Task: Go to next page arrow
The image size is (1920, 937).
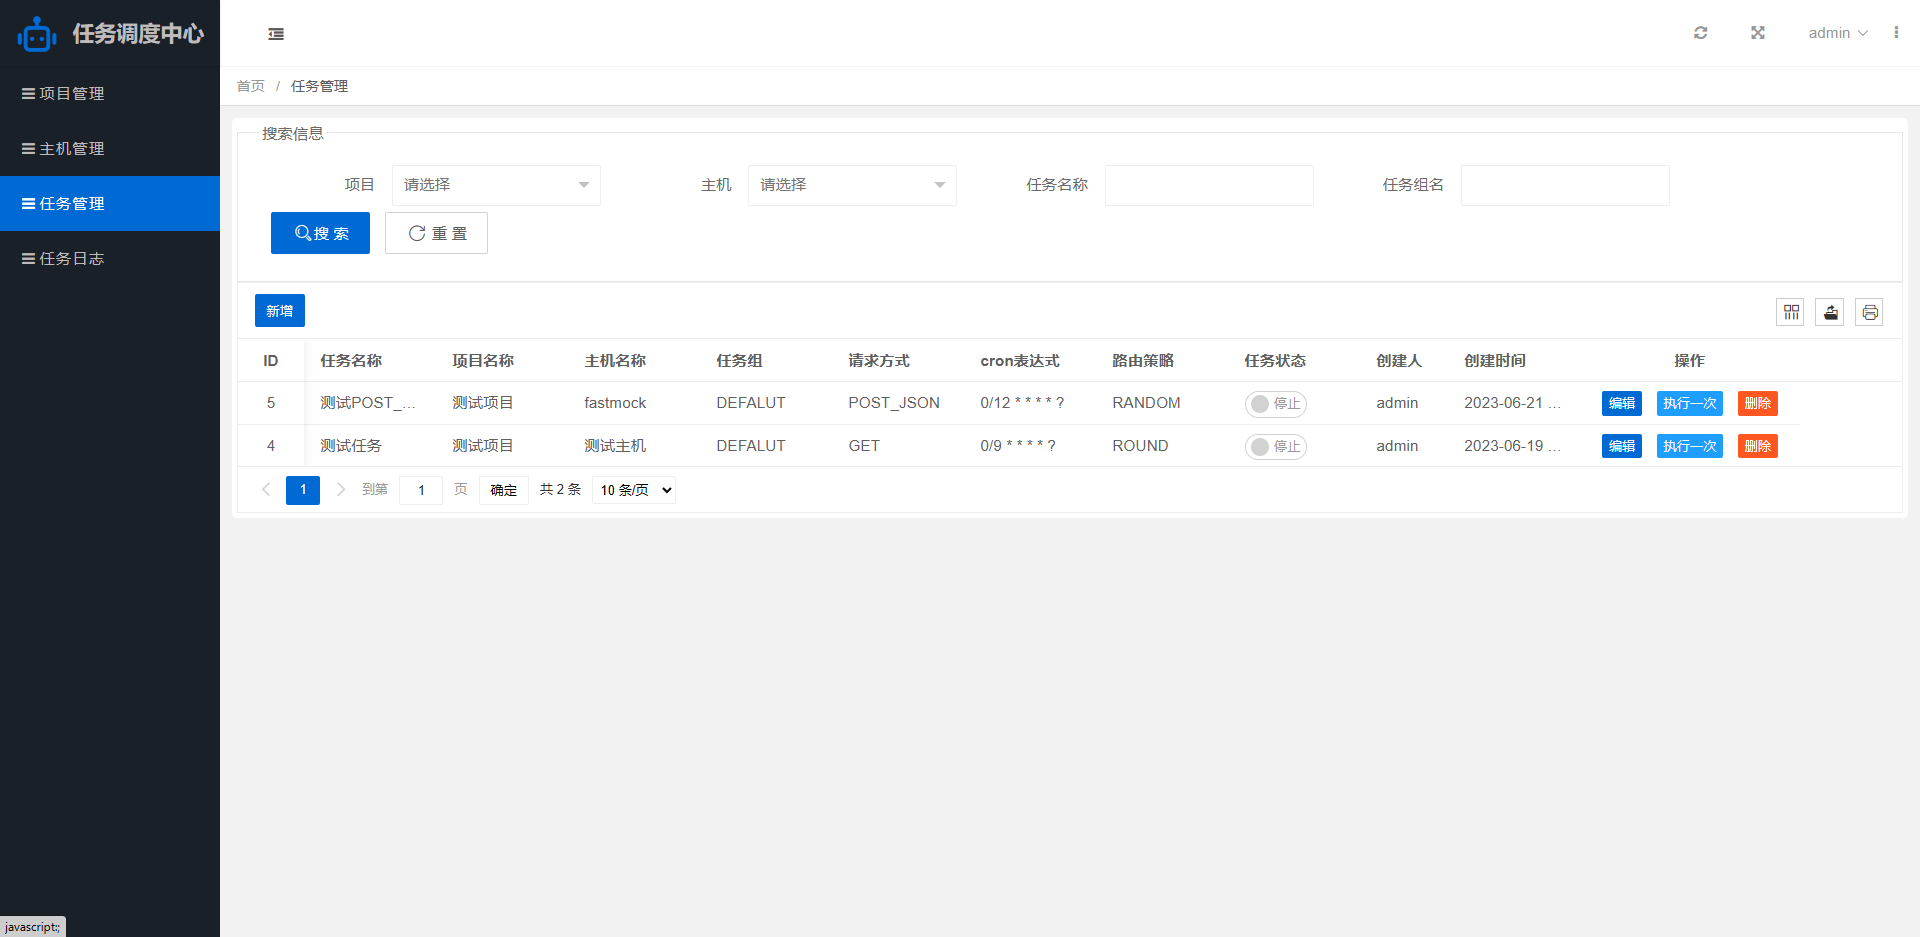Action: 340,490
